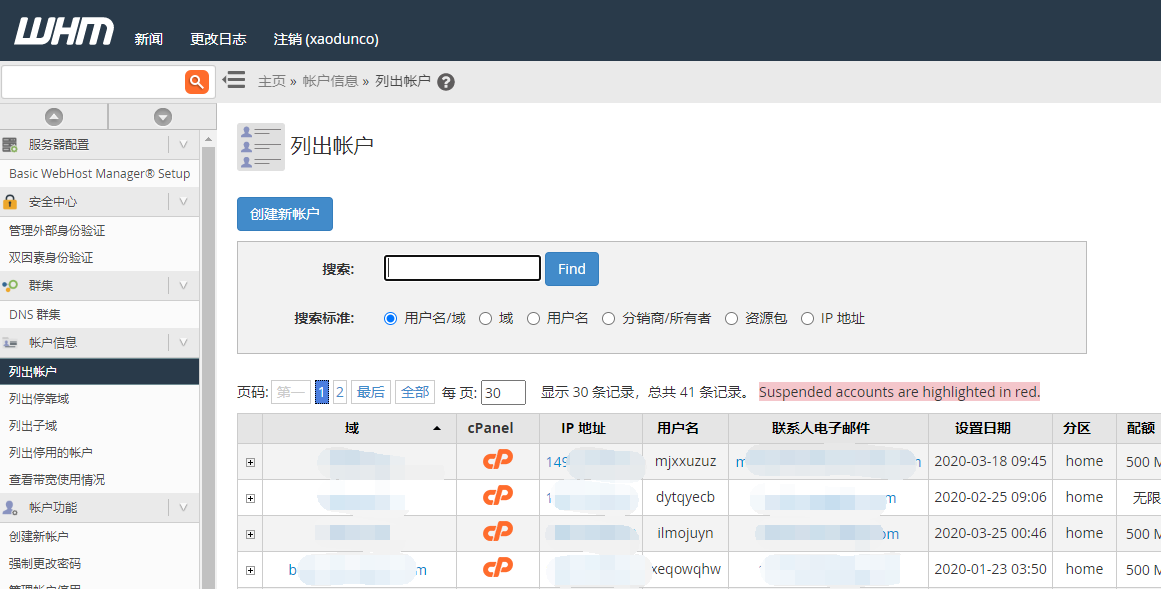Open 列出停靠域 in the sidebar
Screen dimensions: 1161x589
click(x=39, y=398)
